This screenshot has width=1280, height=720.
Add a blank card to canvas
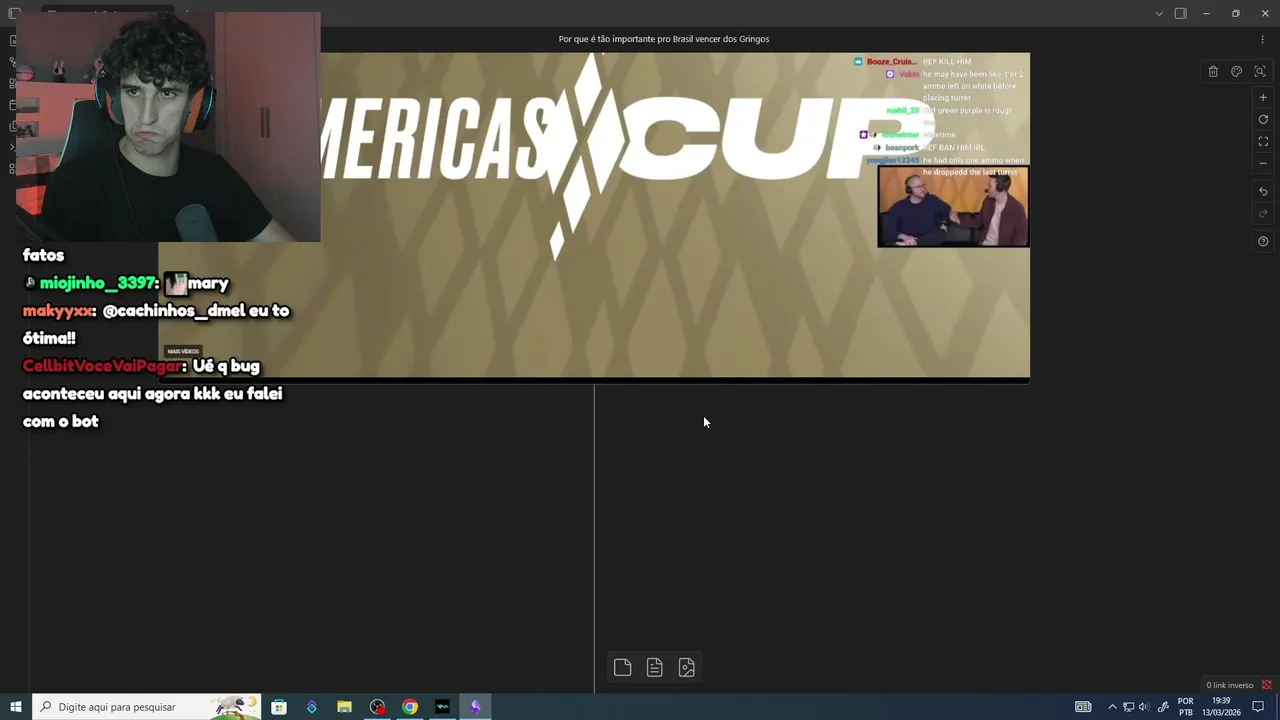click(x=623, y=668)
